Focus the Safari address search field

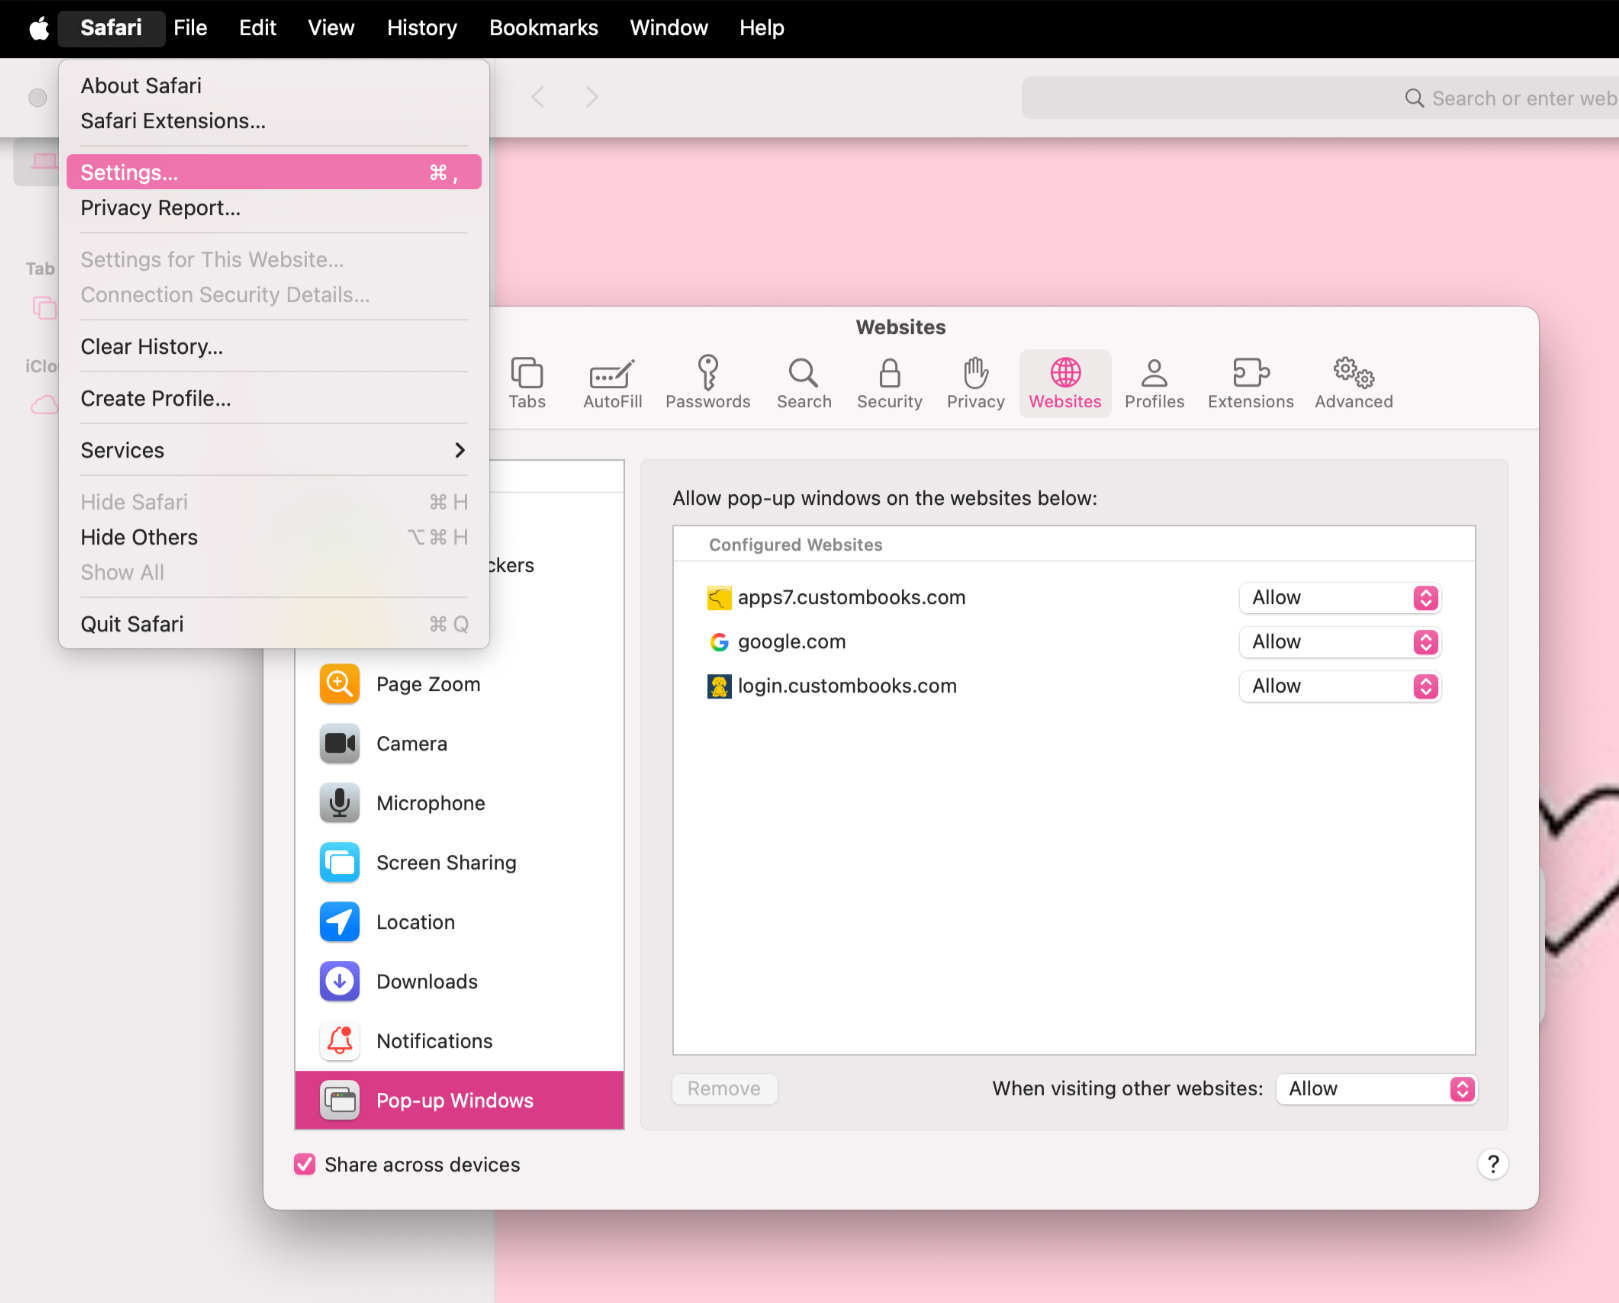click(1320, 98)
